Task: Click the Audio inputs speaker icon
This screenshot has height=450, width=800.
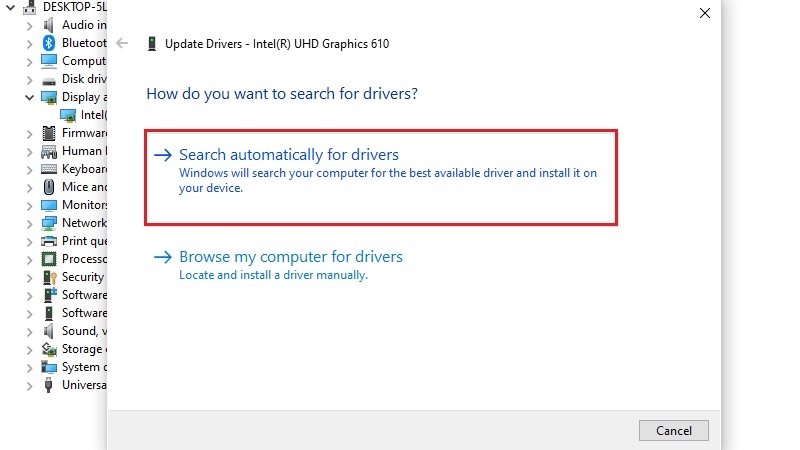Action: 48,25
